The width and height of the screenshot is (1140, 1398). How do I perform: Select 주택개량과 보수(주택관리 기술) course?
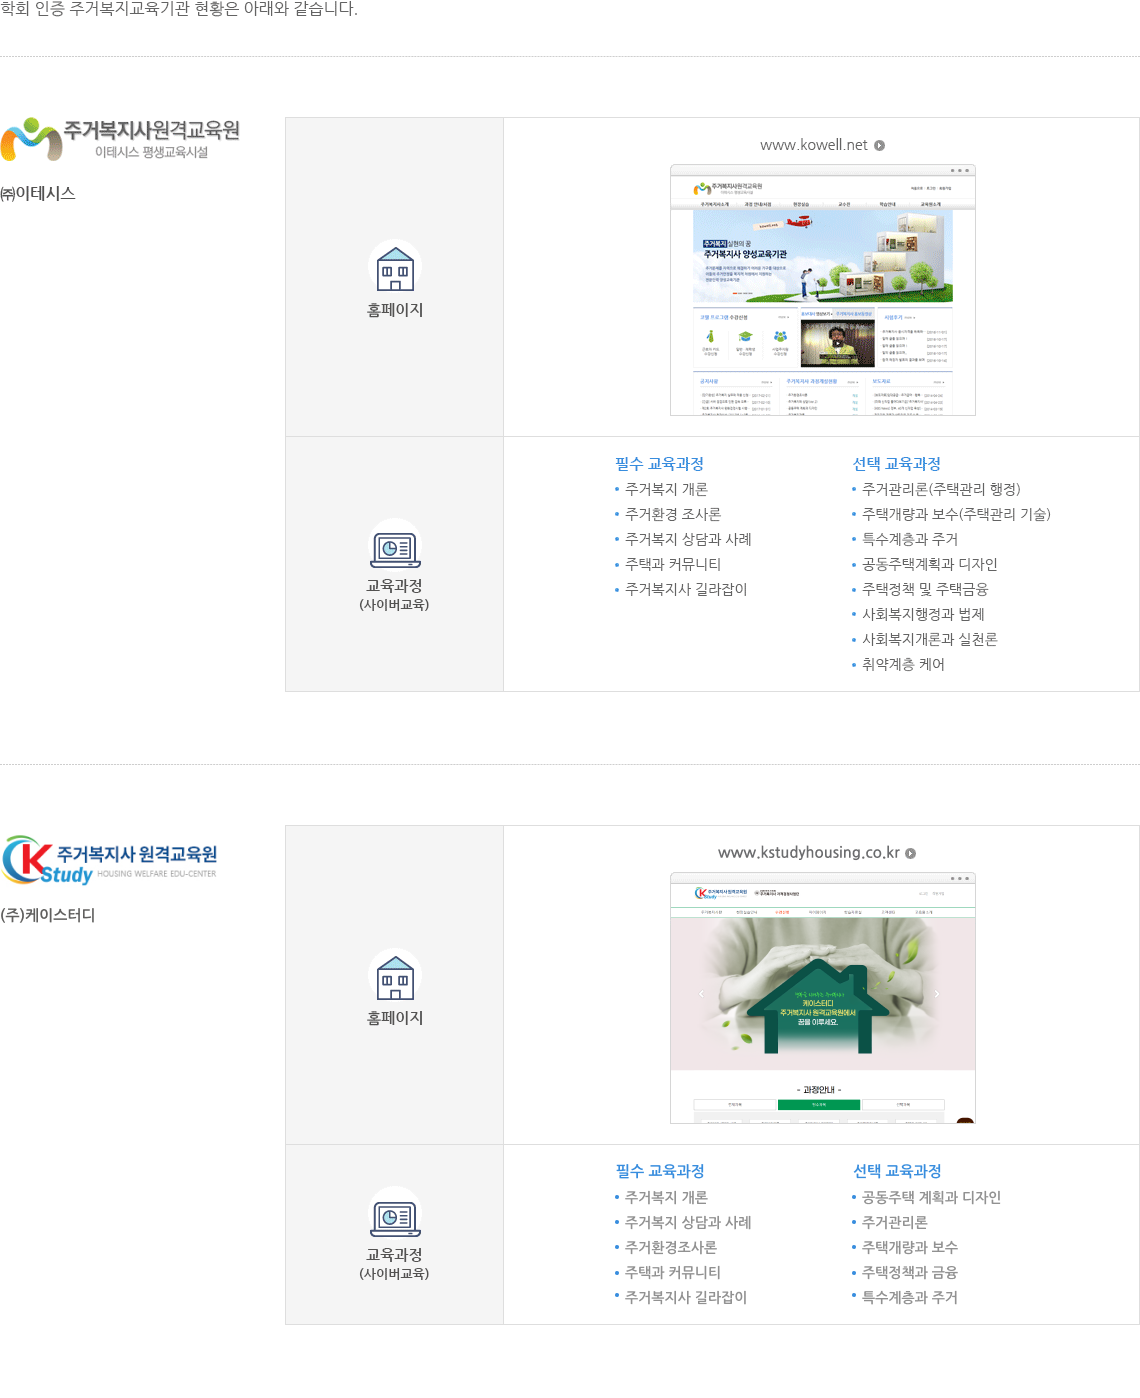click(956, 514)
